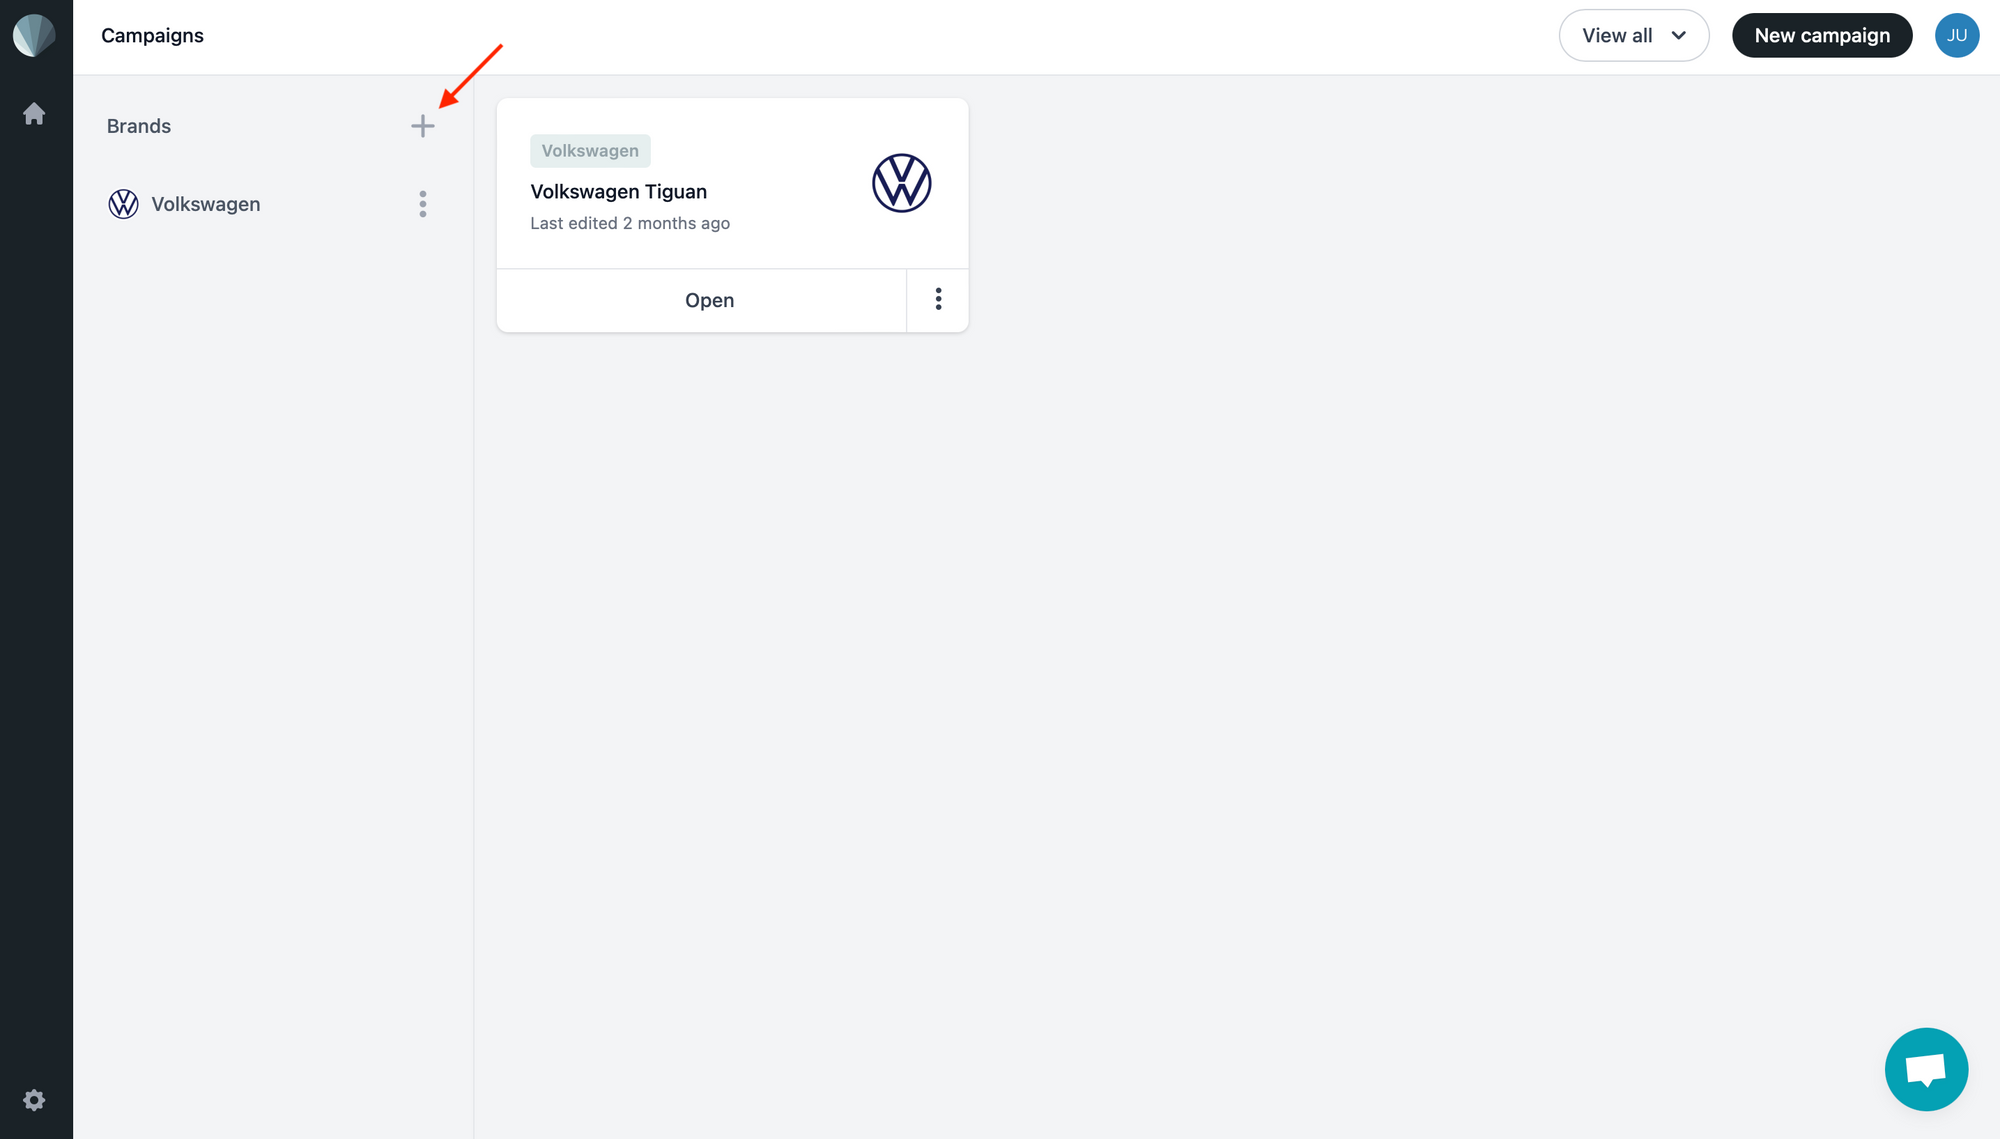Enable a new brand via plus toggle
The image size is (2000, 1139).
pyautogui.click(x=423, y=125)
